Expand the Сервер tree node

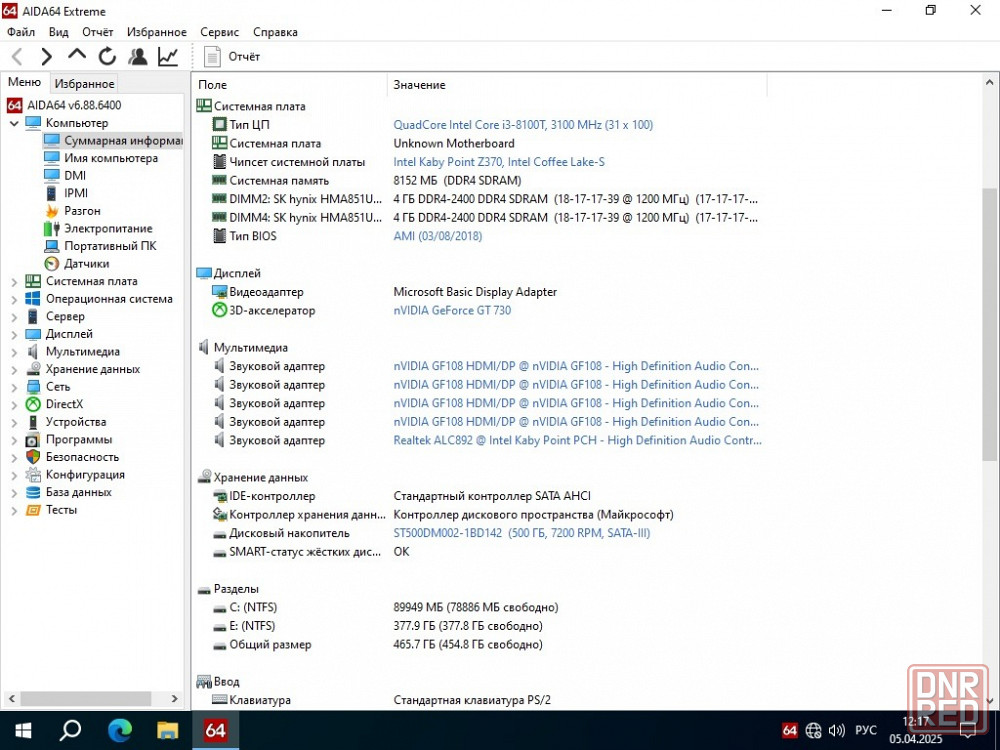pos(14,316)
